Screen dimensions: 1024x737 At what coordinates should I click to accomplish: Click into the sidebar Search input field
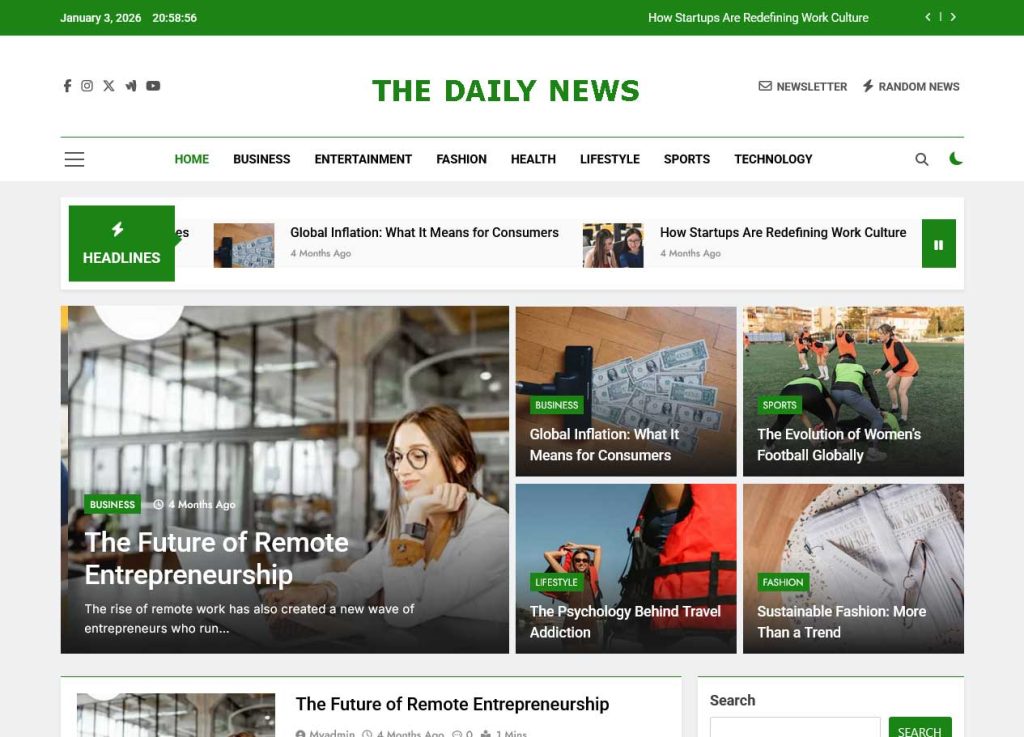click(795, 727)
